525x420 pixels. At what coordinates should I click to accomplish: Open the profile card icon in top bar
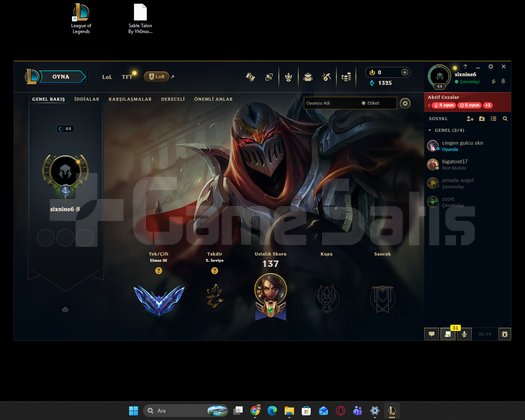coord(269,77)
